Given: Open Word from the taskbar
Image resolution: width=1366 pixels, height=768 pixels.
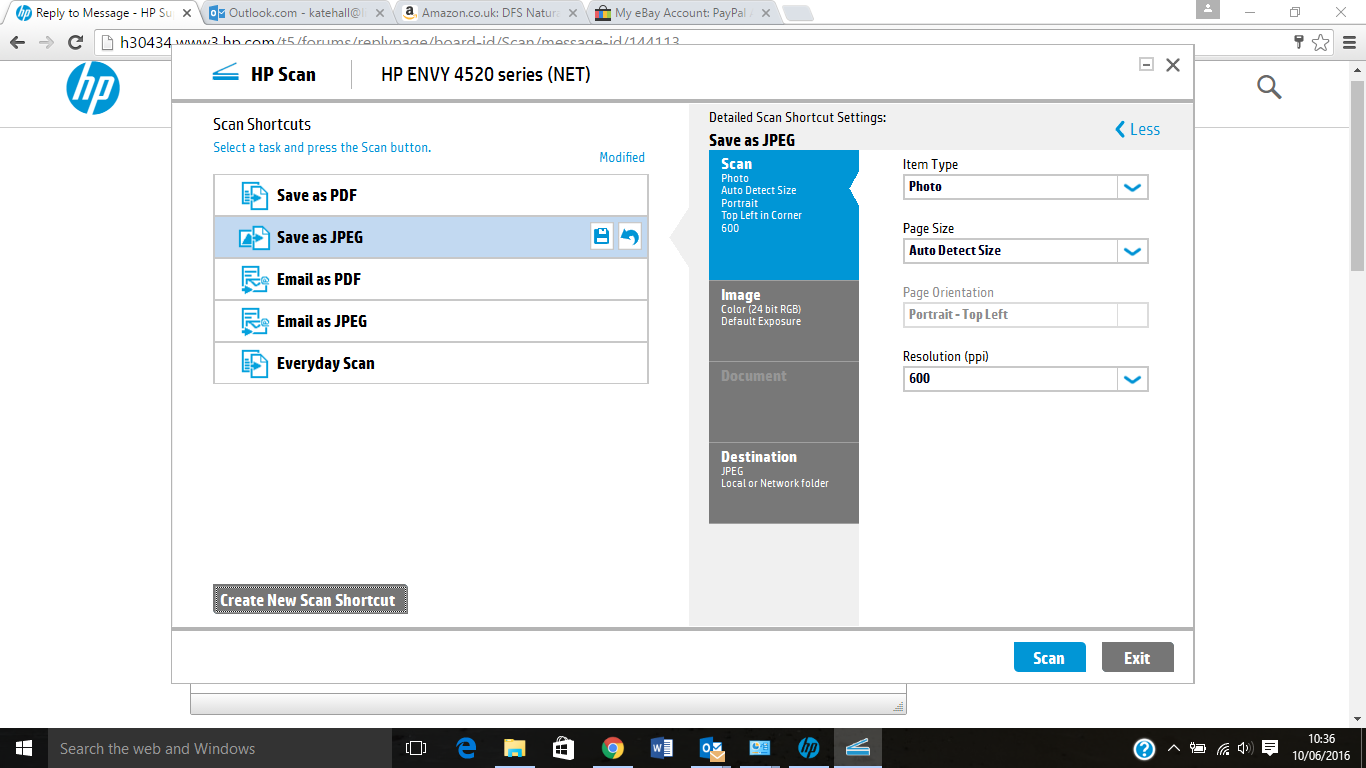Looking at the screenshot, I should pos(661,748).
